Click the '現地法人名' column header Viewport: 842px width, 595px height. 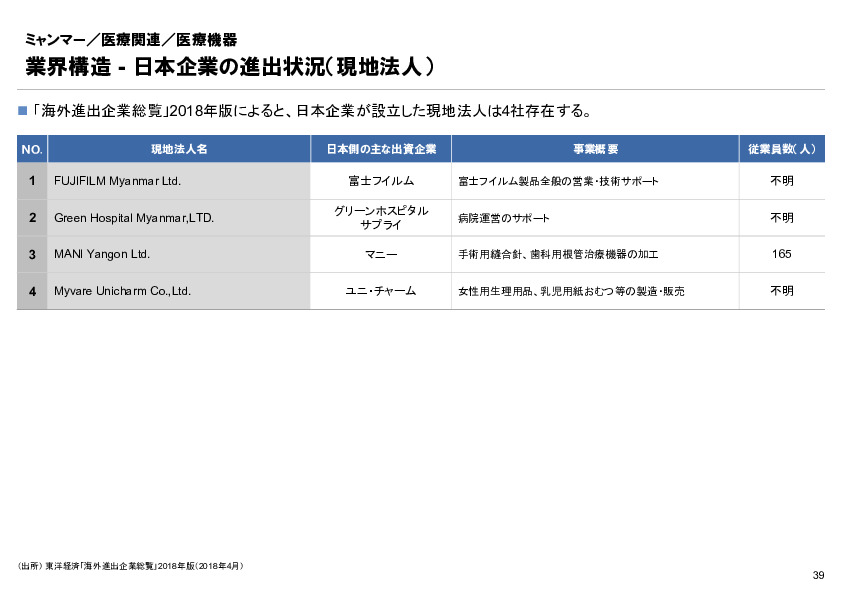pyautogui.click(x=179, y=149)
